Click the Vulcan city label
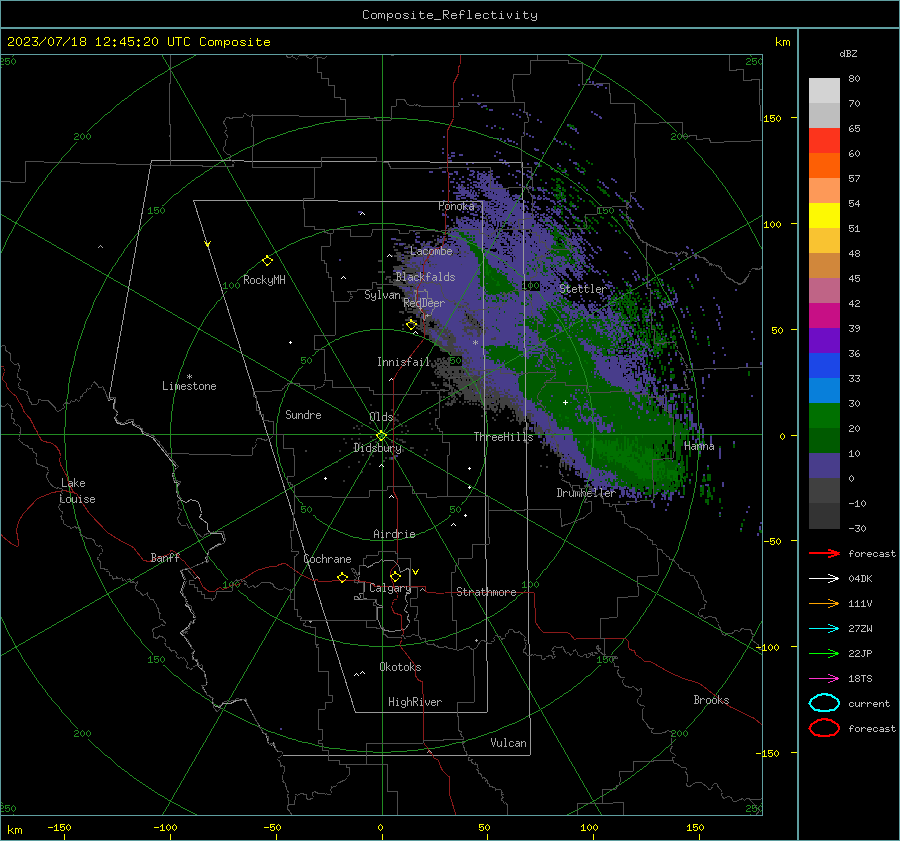900x841 pixels. (x=508, y=743)
